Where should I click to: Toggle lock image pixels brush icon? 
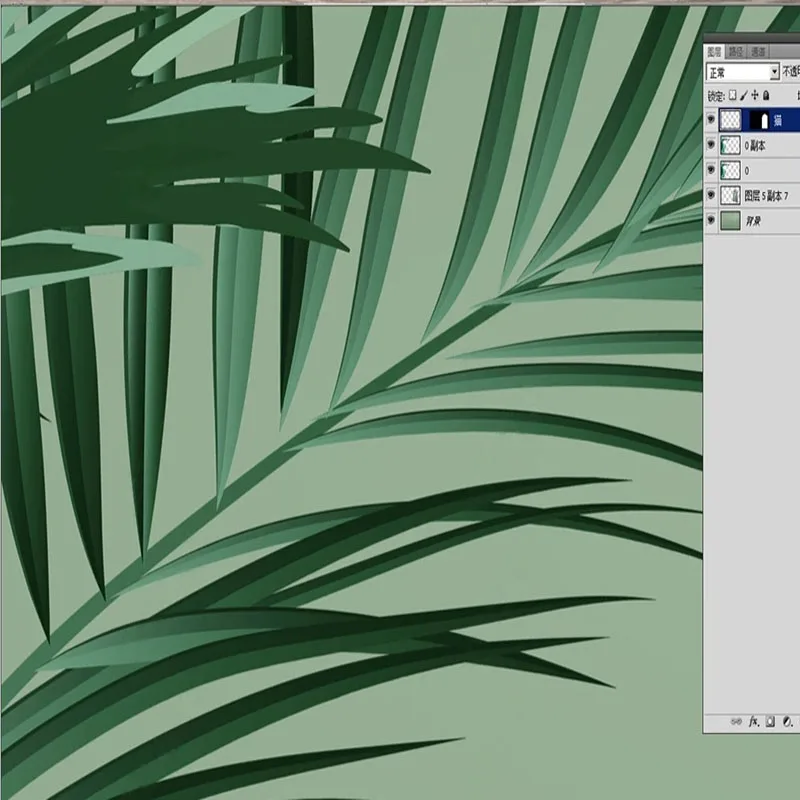[744, 95]
